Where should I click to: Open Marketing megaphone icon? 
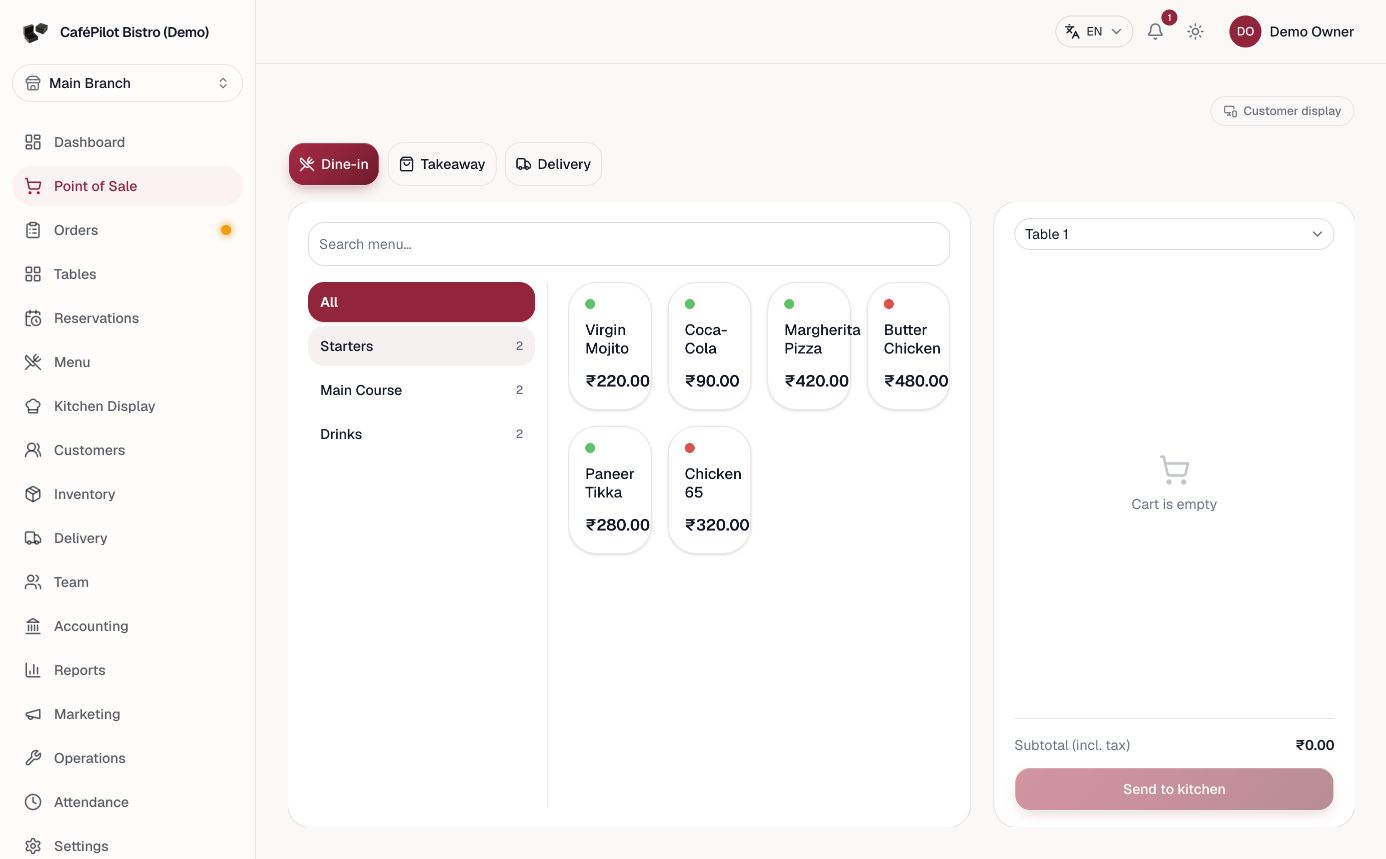tap(33, 714)
